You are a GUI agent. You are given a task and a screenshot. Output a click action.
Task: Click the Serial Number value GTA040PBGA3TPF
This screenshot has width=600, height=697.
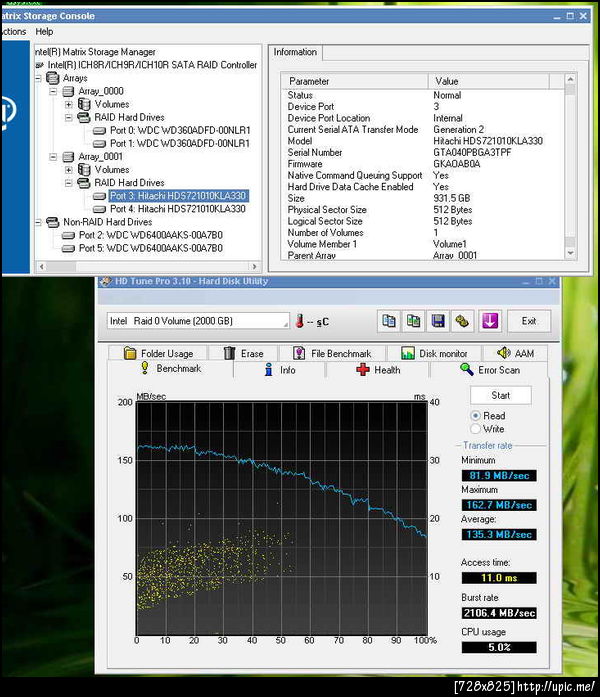coord(472,152)
